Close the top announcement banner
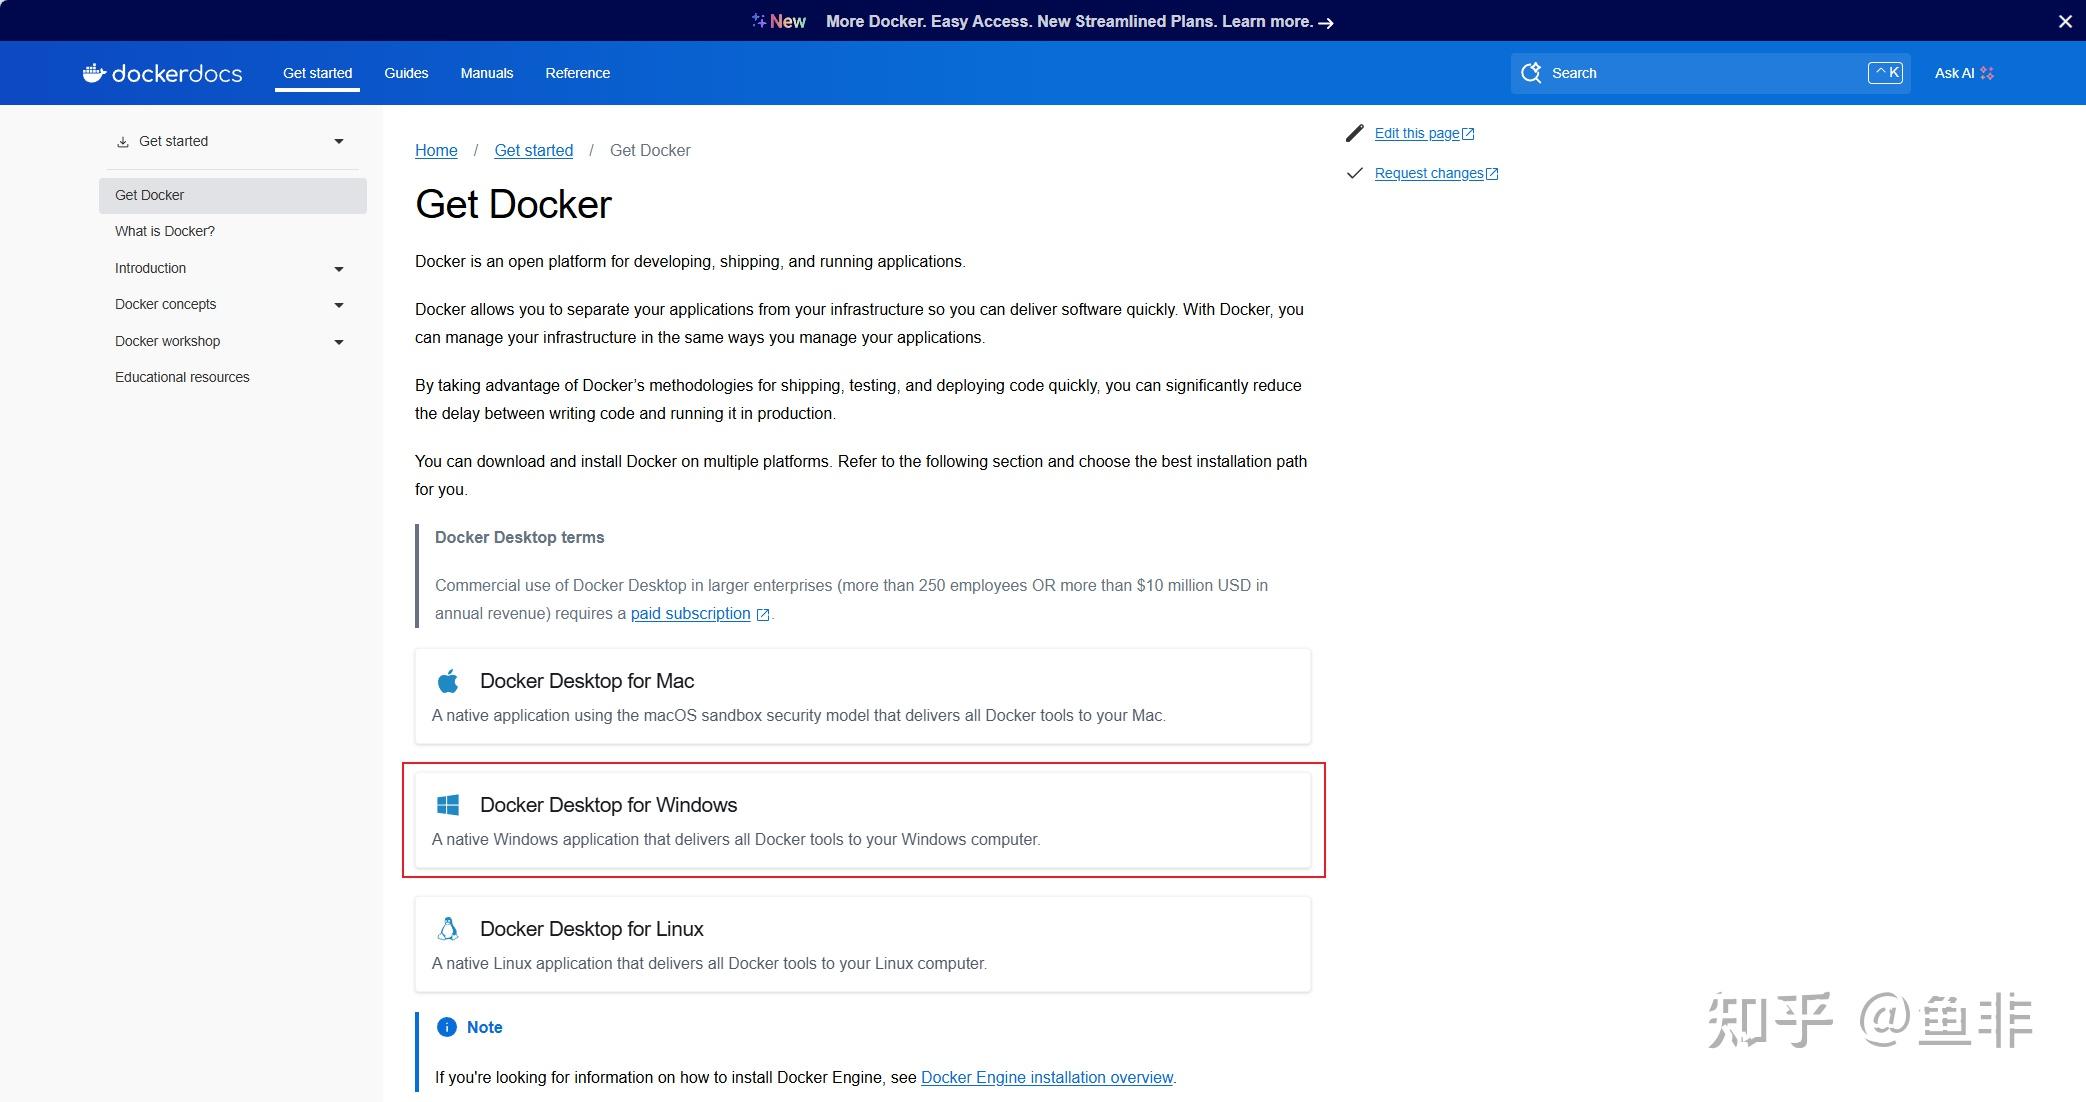 pos(2065,21)
